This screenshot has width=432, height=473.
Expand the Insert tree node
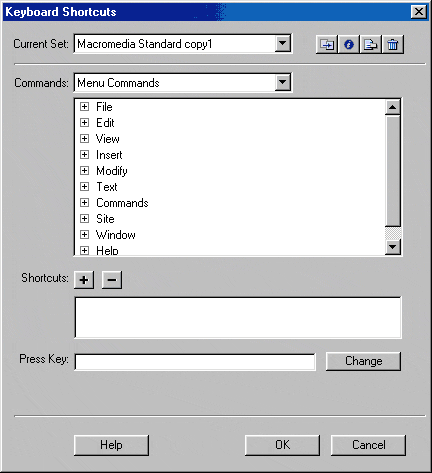85,155
